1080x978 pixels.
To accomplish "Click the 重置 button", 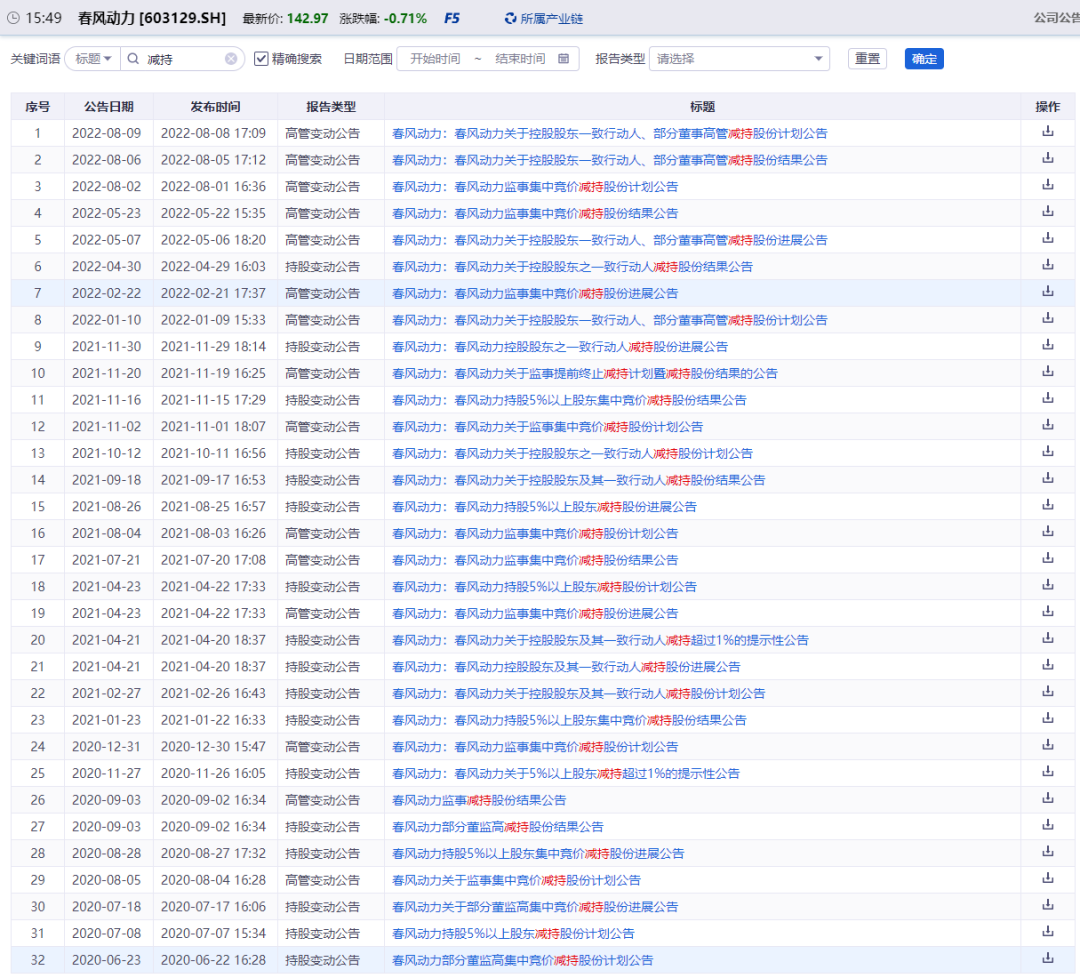I will click(867, 59).
